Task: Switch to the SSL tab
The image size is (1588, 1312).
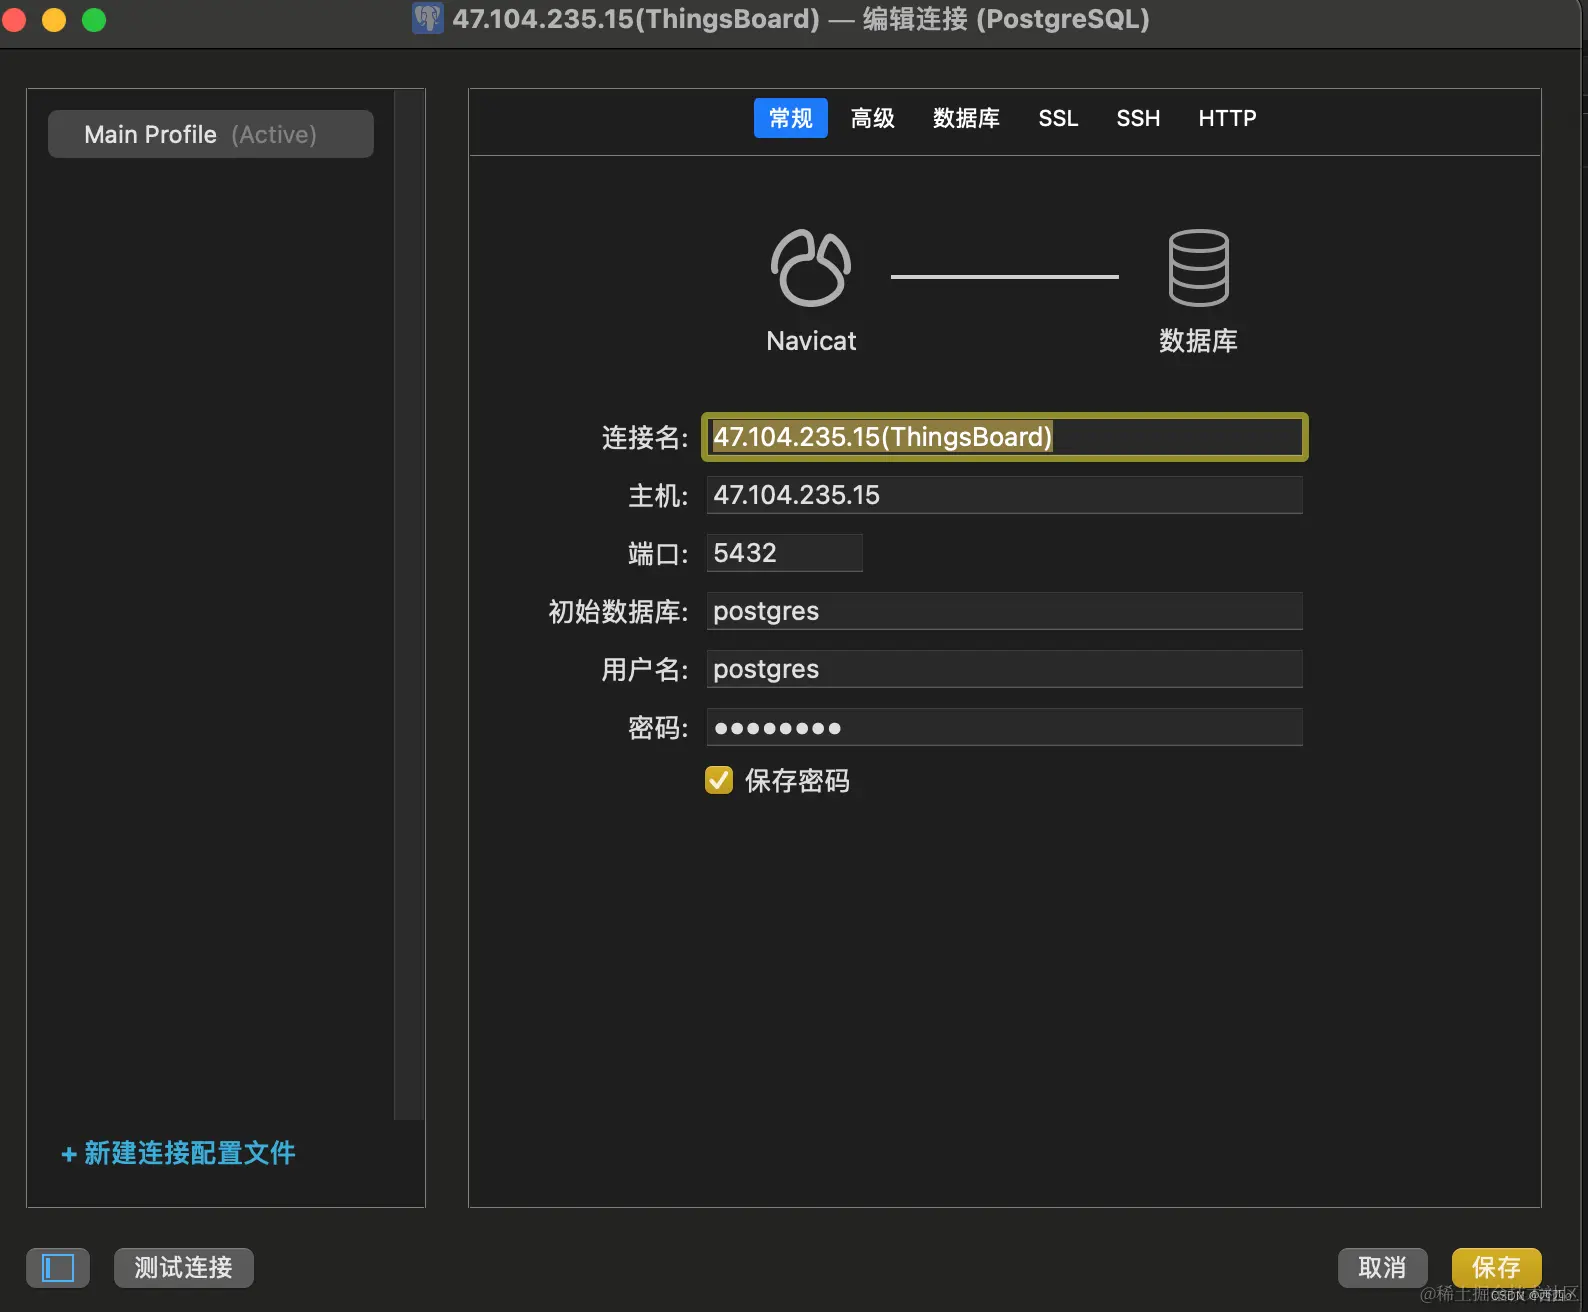Action: coord(1058,118)
